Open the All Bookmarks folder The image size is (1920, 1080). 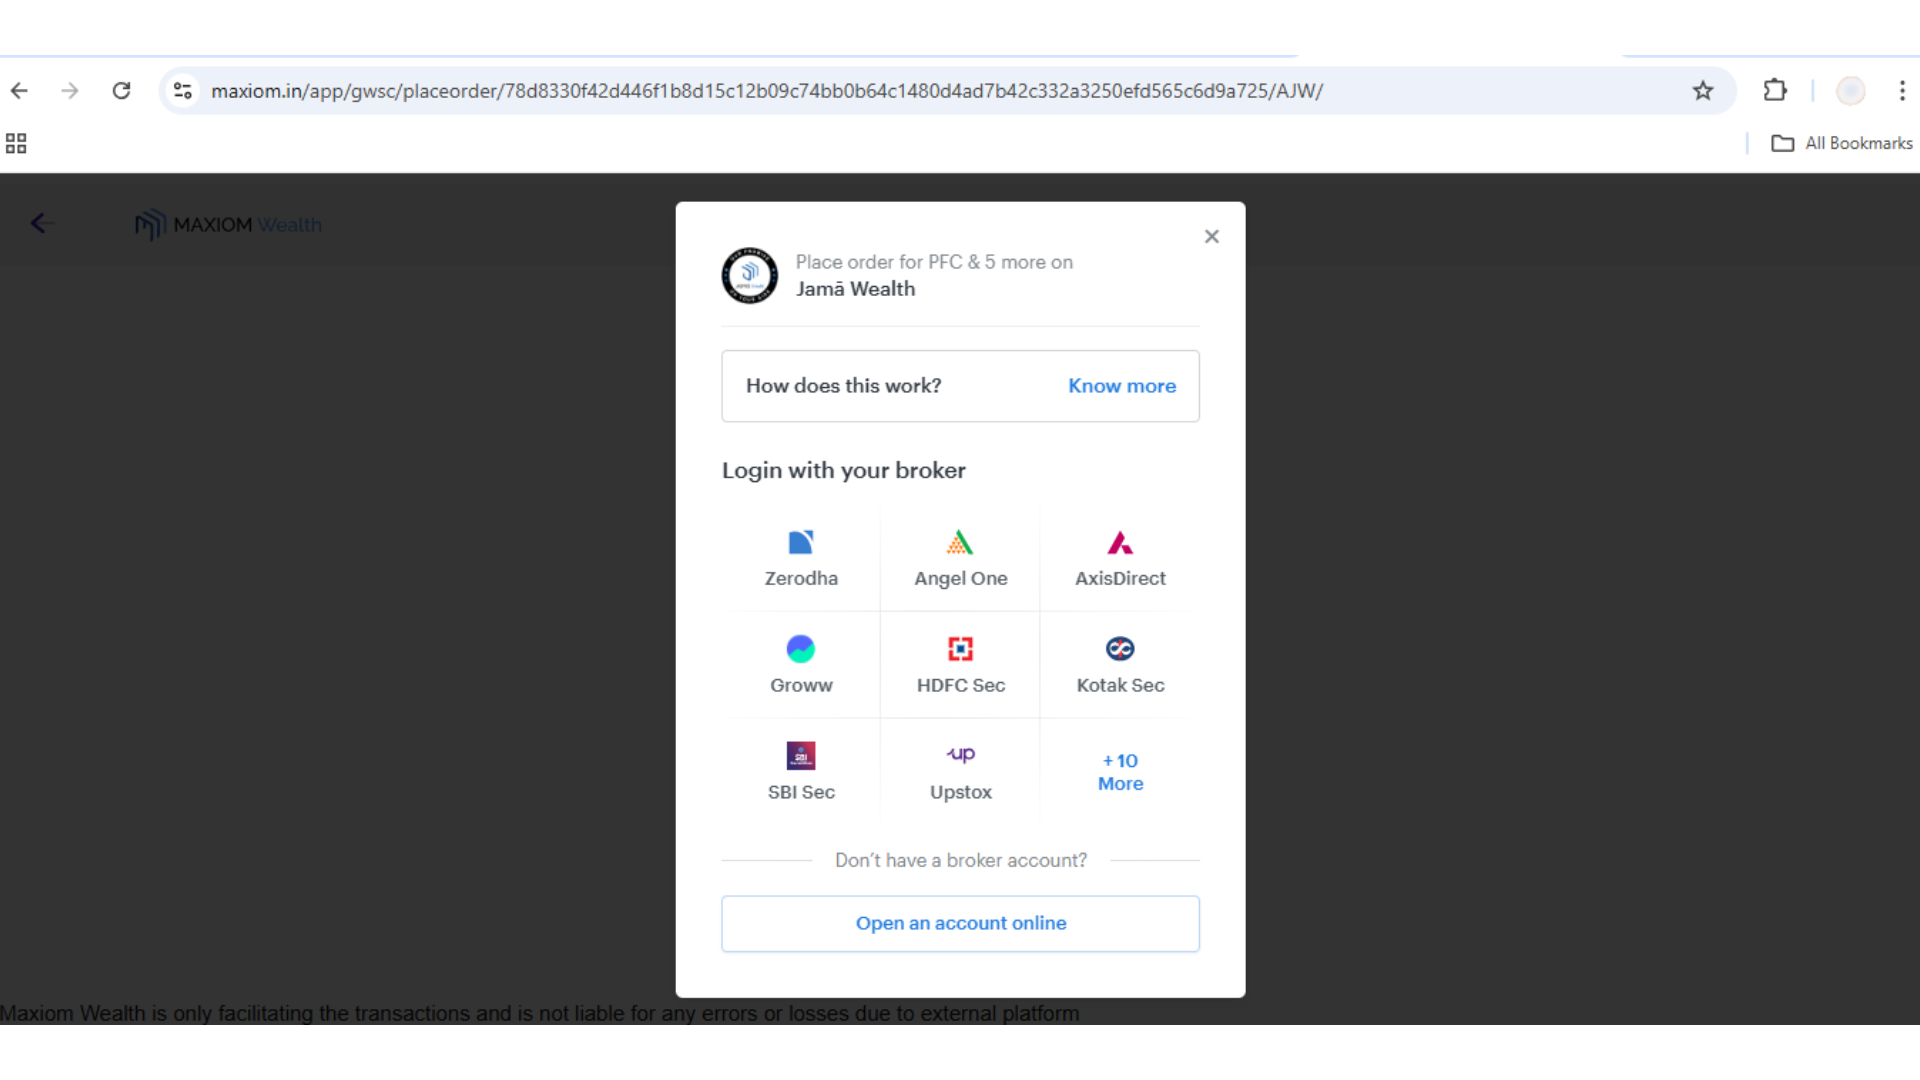(1841, 144)
